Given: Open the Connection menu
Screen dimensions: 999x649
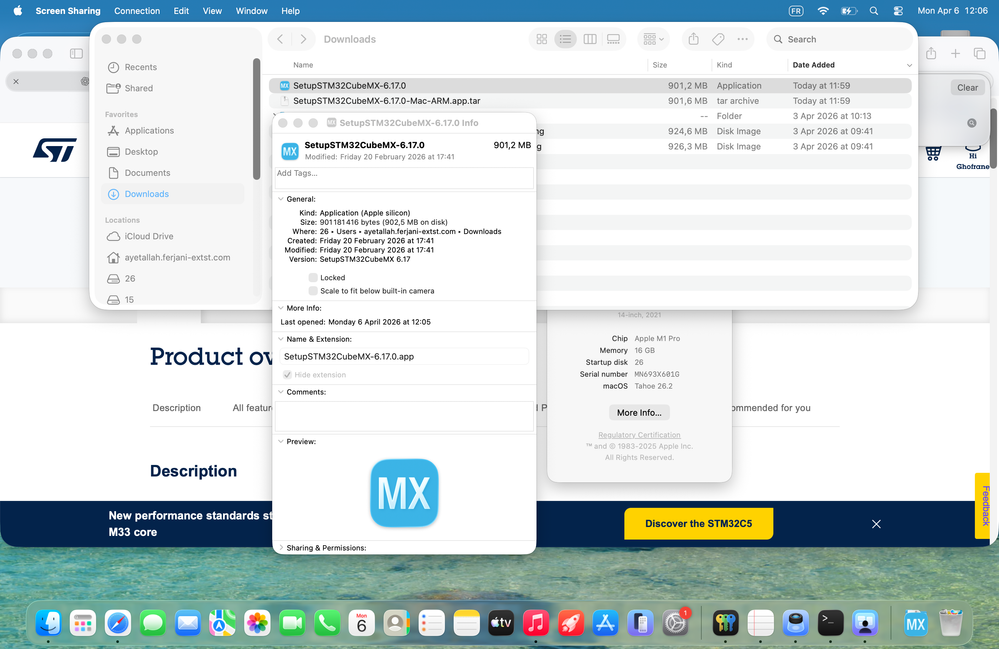Looking at the screenshot, I should pyautogui.click(x=137, y=11).
